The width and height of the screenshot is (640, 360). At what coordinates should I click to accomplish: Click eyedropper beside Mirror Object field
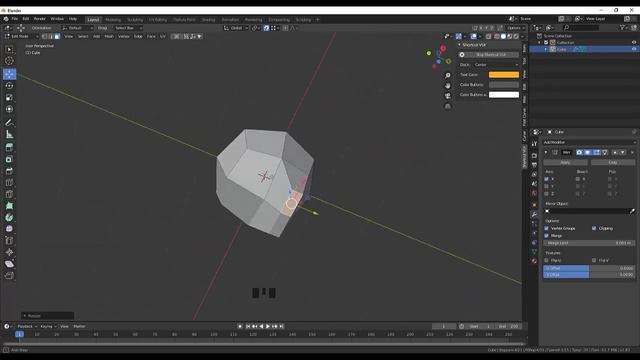(632, 211)
